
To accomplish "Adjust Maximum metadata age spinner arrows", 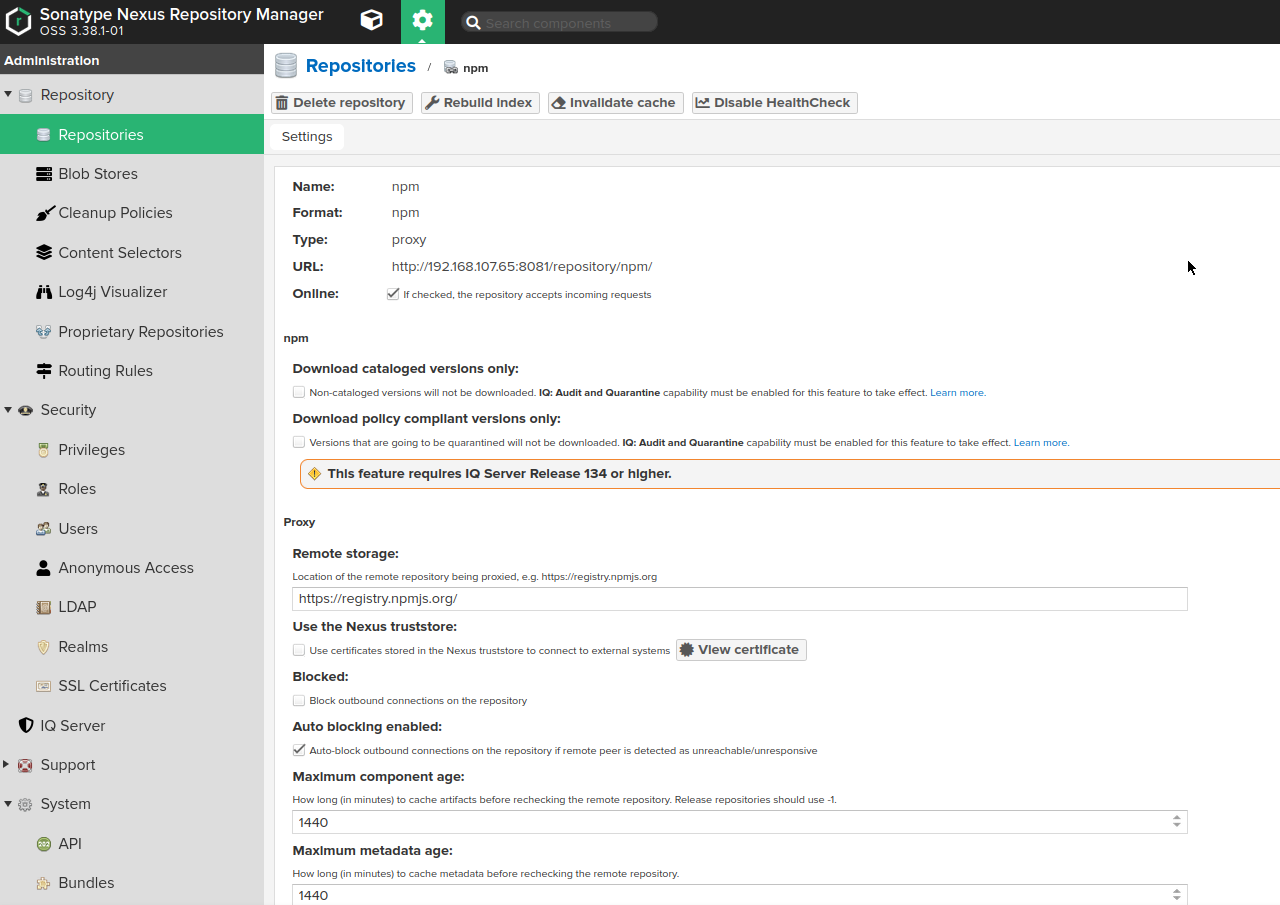I will coord(1177,895).
